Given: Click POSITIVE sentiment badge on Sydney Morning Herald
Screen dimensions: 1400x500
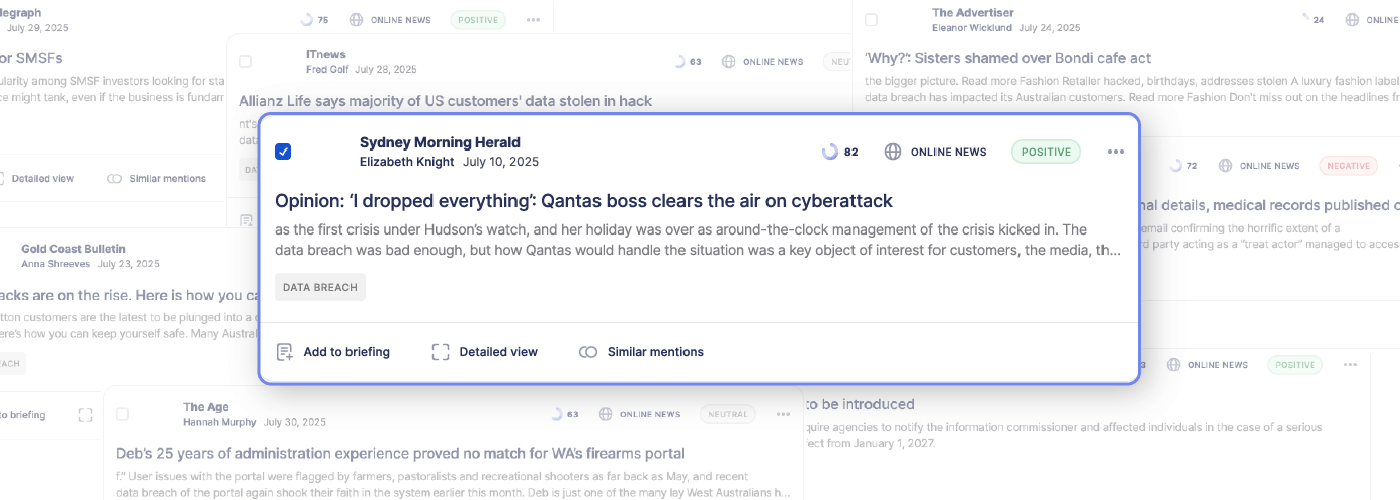Looking at the screenshot, I should click(1046, 152).
